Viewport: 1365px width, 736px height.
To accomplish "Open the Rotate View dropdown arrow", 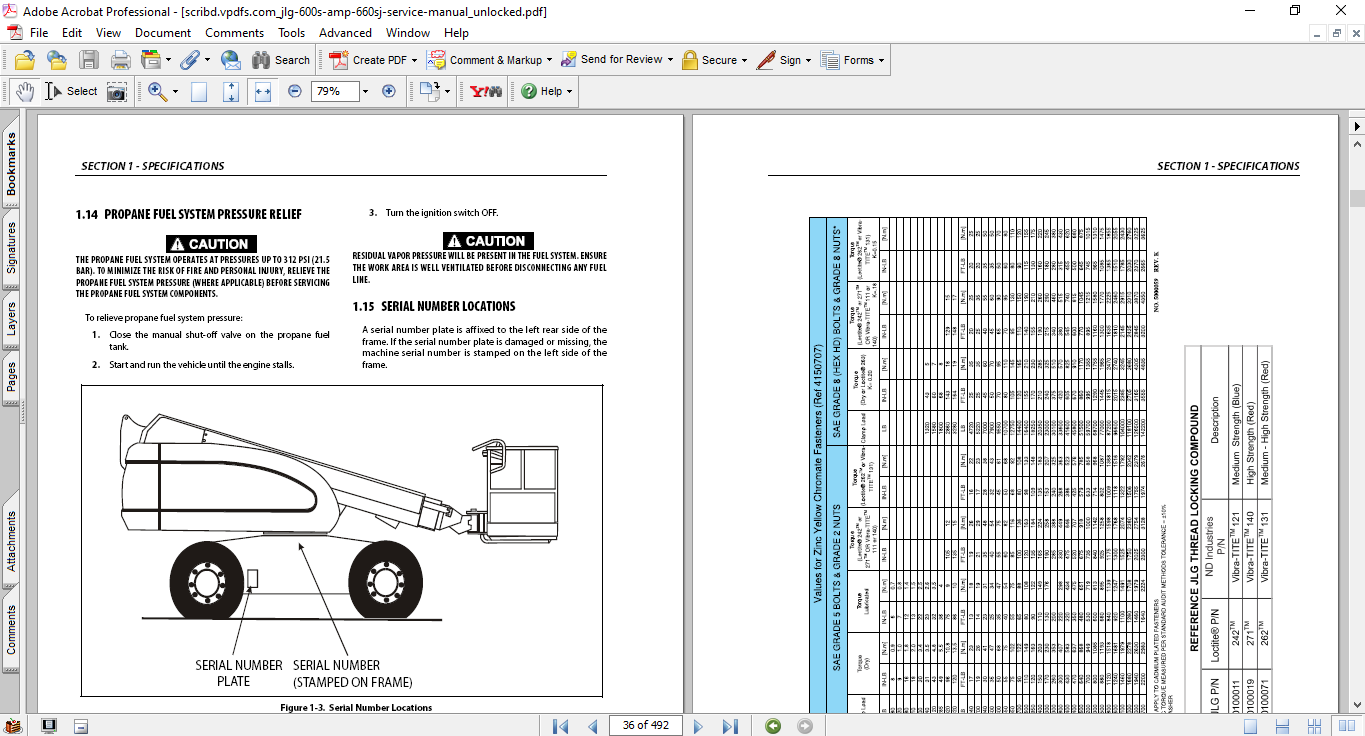I will click(x=449, y=92).
